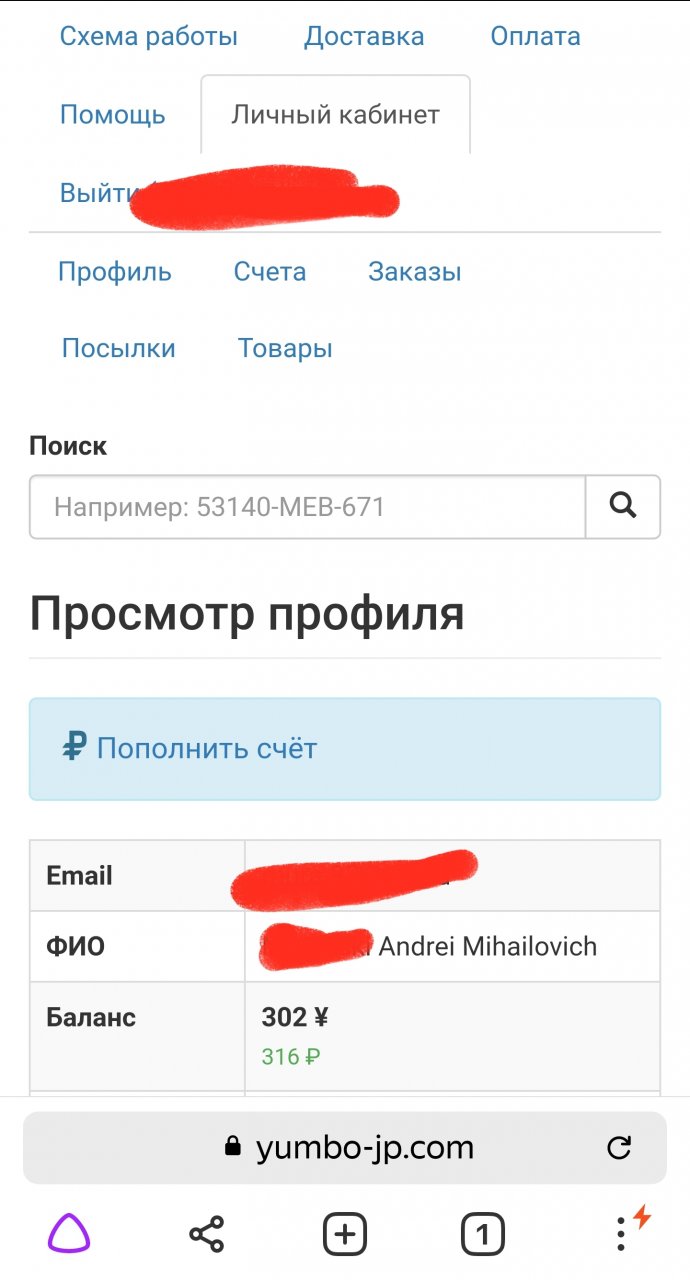Switch to the Счета sub-tab
Image resolution: width=690 pixels, height=1280 pixels.
270,272
